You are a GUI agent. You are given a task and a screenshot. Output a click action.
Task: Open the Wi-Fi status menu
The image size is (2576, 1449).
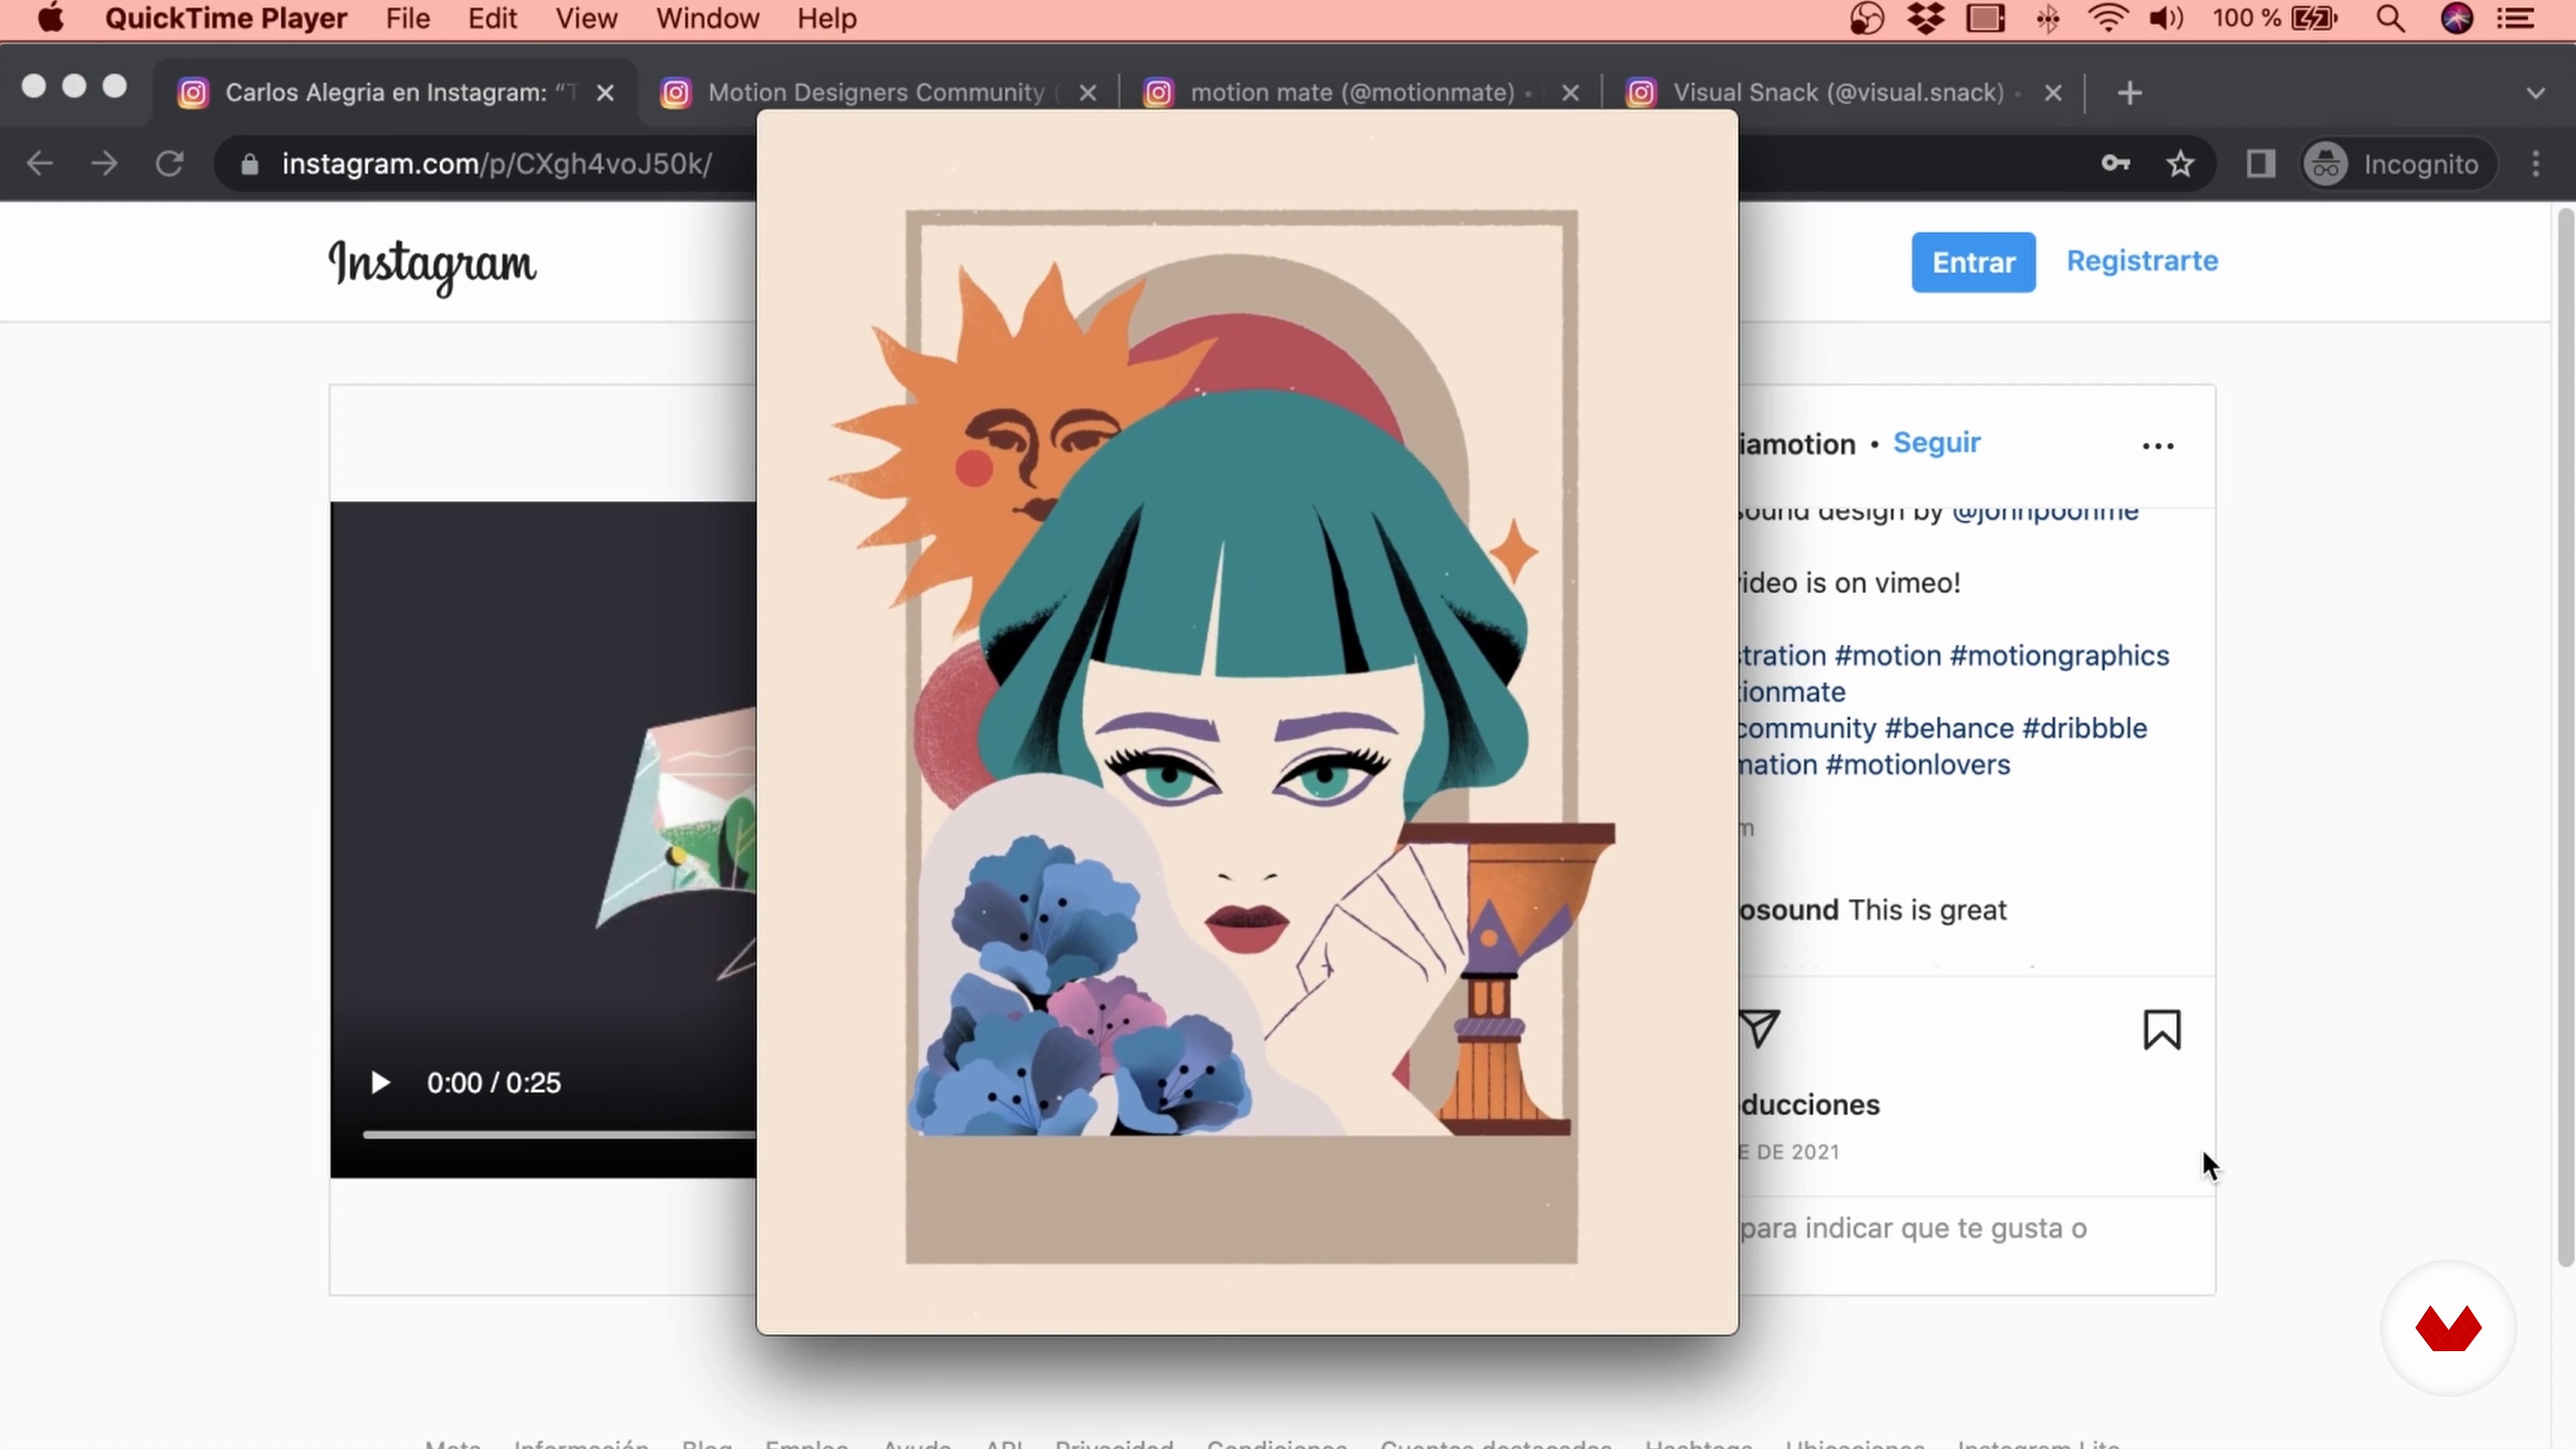[2107, 18]
